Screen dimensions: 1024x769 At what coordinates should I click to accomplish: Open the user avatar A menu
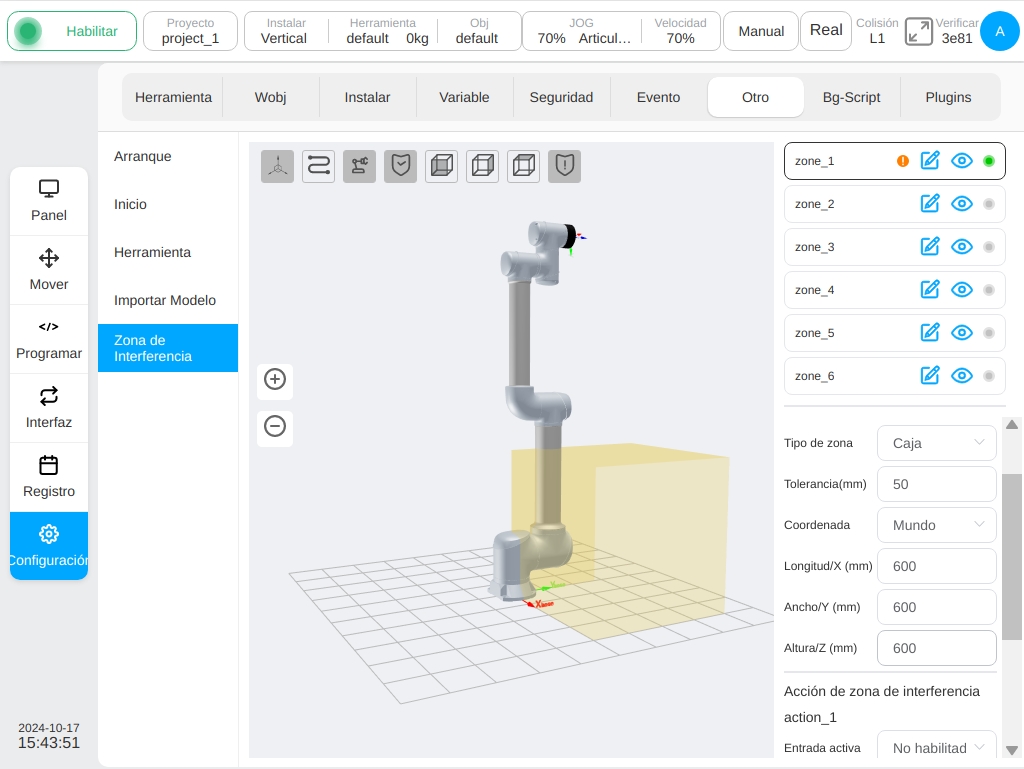coord(999,31)
